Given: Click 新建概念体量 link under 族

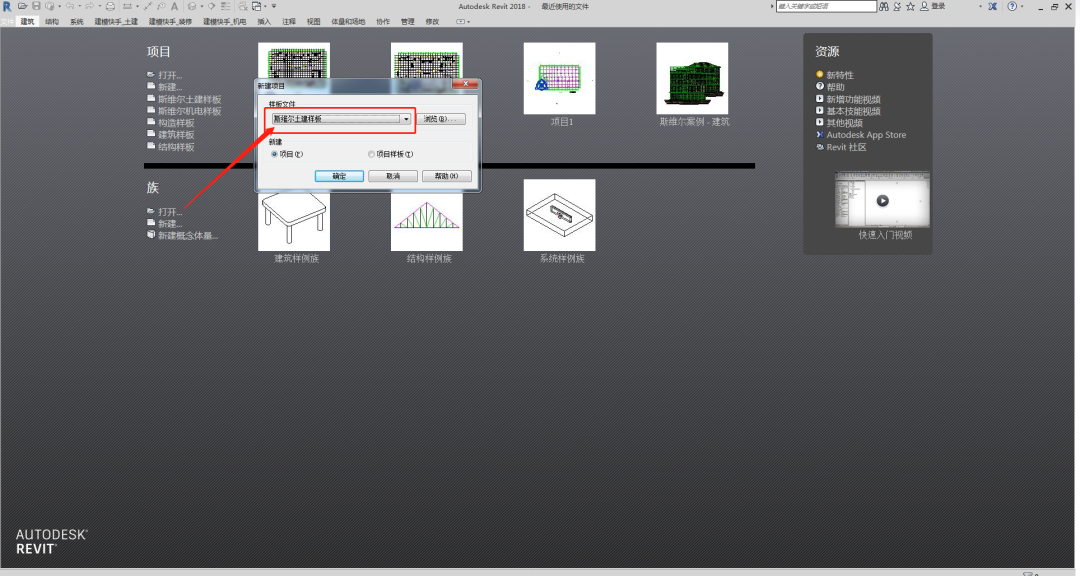Looking at the screenshot, I should click(187, 236).
